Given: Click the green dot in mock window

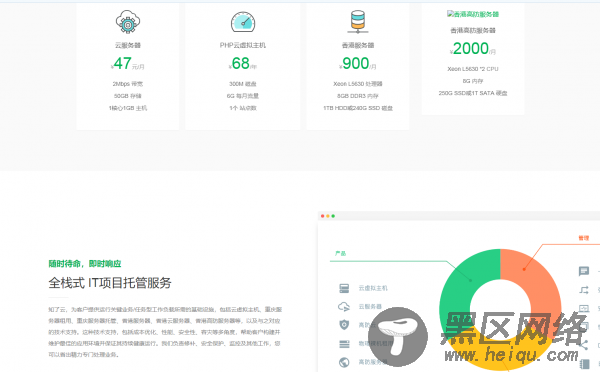Looking at the screenshot, I should pyautogui.click(x=333, y=216).
